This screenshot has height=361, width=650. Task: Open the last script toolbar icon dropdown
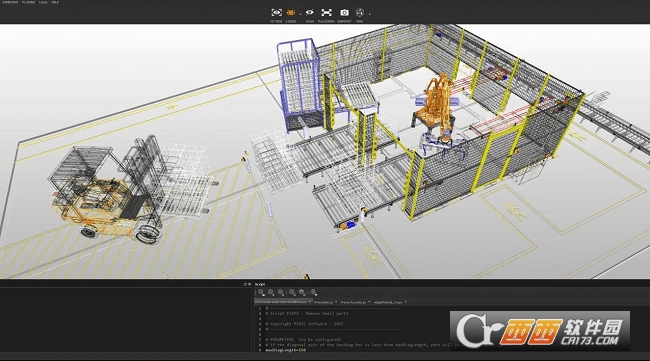pos(313,293)
